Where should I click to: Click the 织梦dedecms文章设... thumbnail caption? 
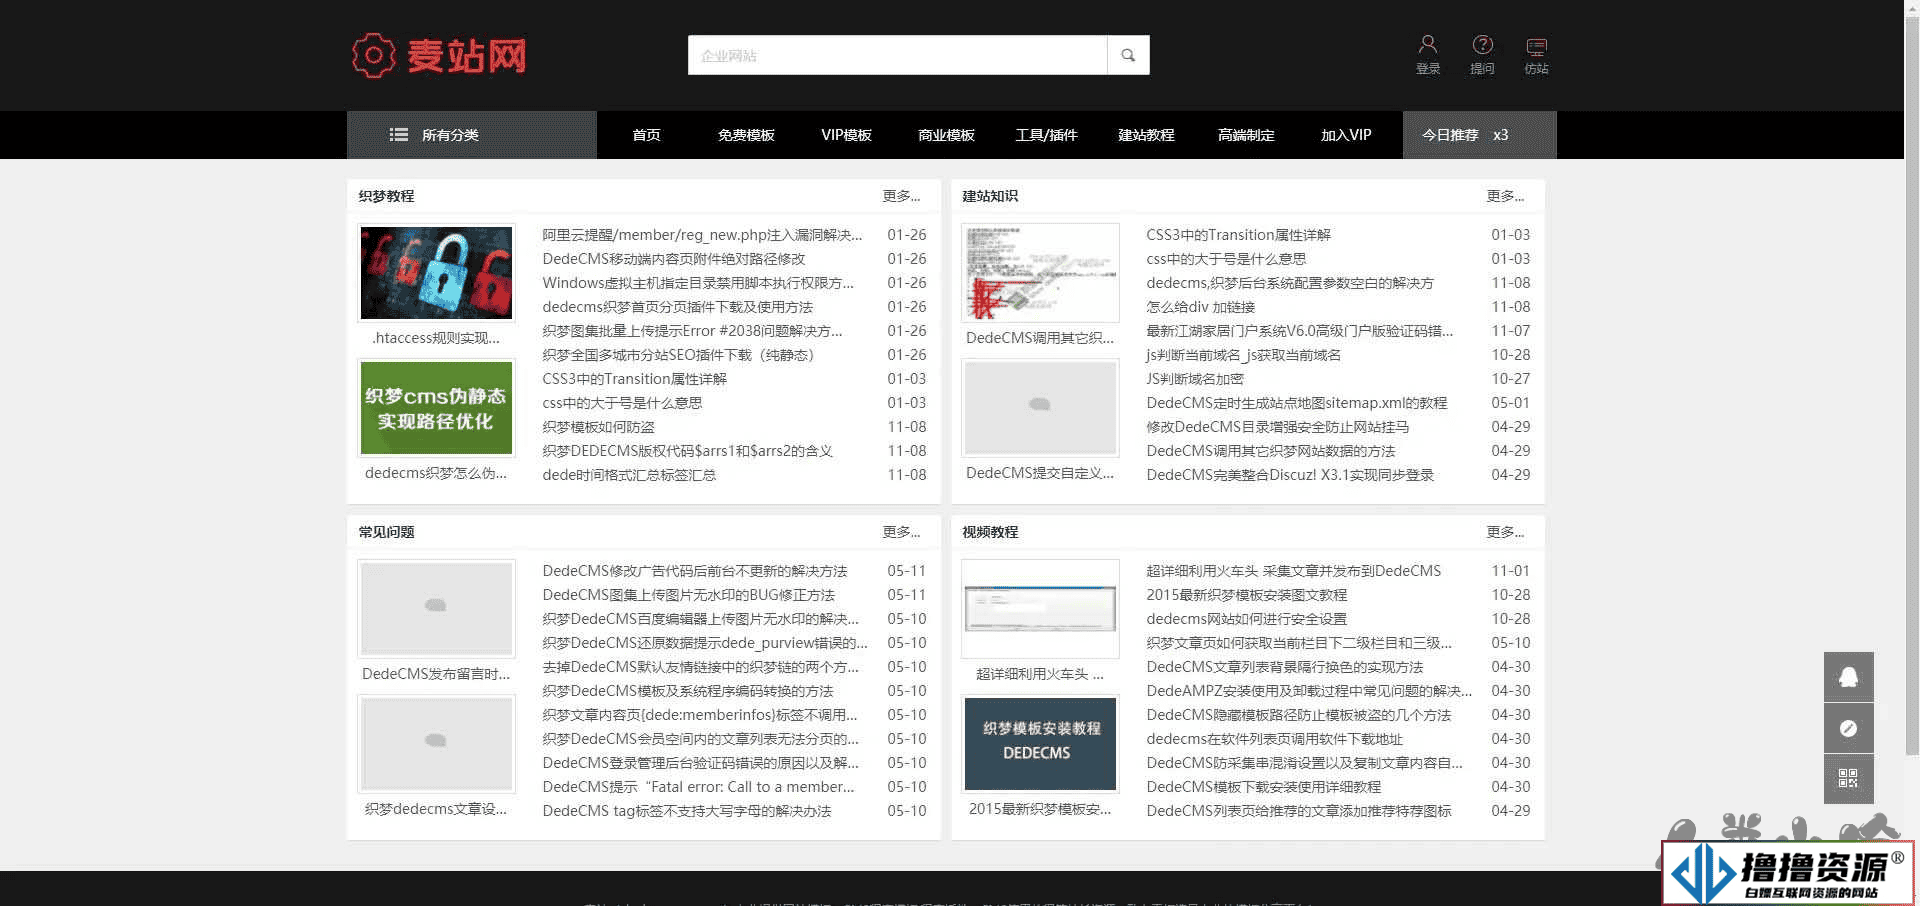pyautogui.click(x=436, y=809)
